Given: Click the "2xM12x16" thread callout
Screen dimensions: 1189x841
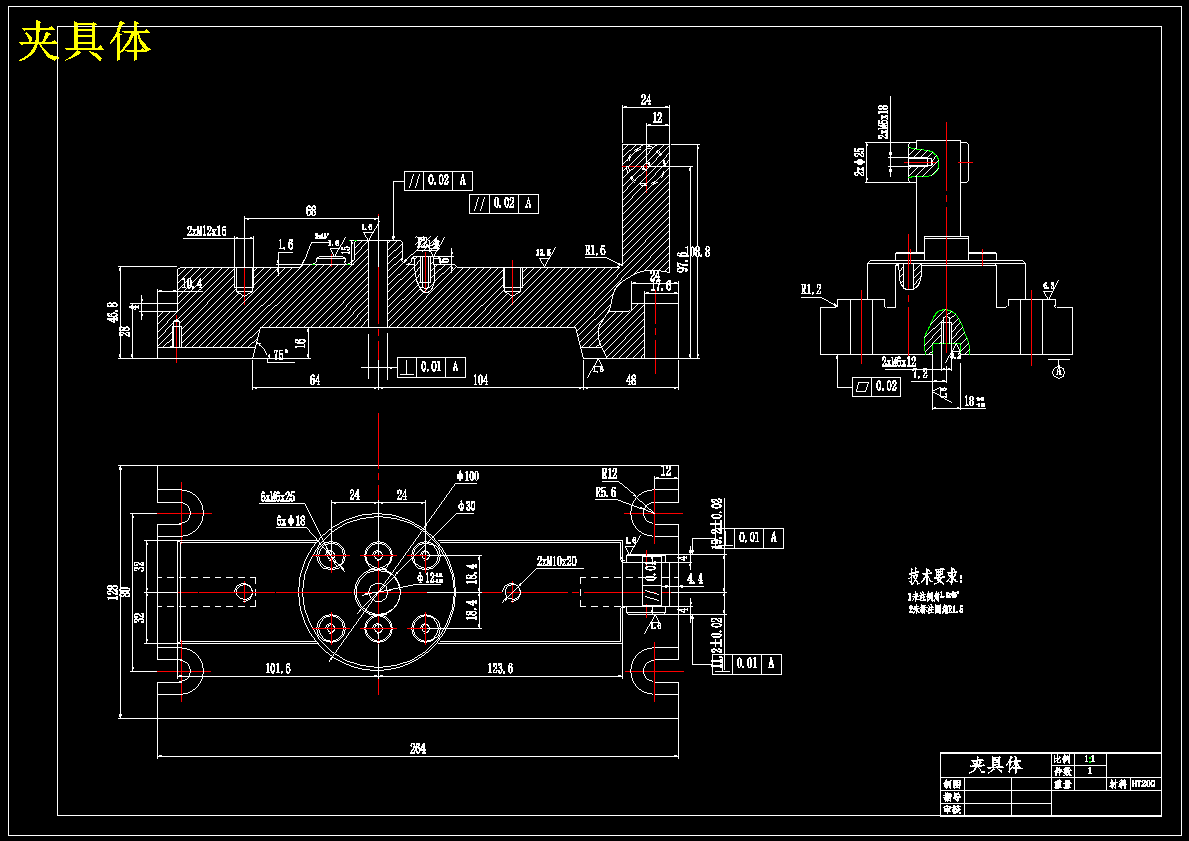Looking at the screenshot, I should pyautogui.click(x=206, y=231).
